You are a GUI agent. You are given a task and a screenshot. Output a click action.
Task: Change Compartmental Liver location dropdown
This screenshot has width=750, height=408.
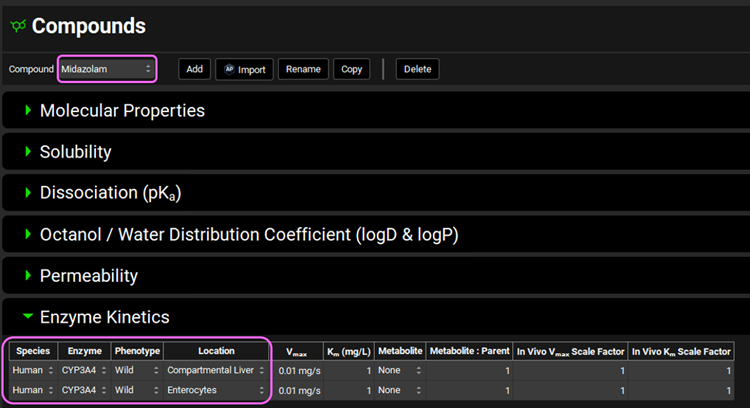tap(216, 371)
